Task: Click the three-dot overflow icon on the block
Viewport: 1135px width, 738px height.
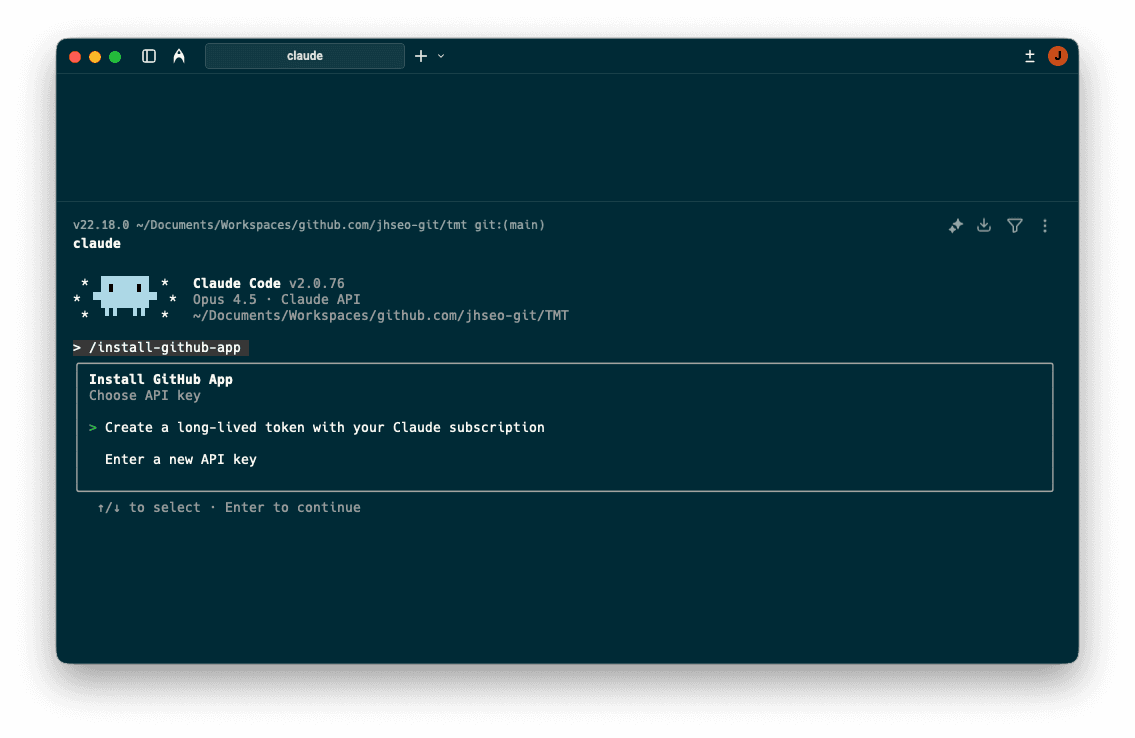Action: pos(1045,226)
